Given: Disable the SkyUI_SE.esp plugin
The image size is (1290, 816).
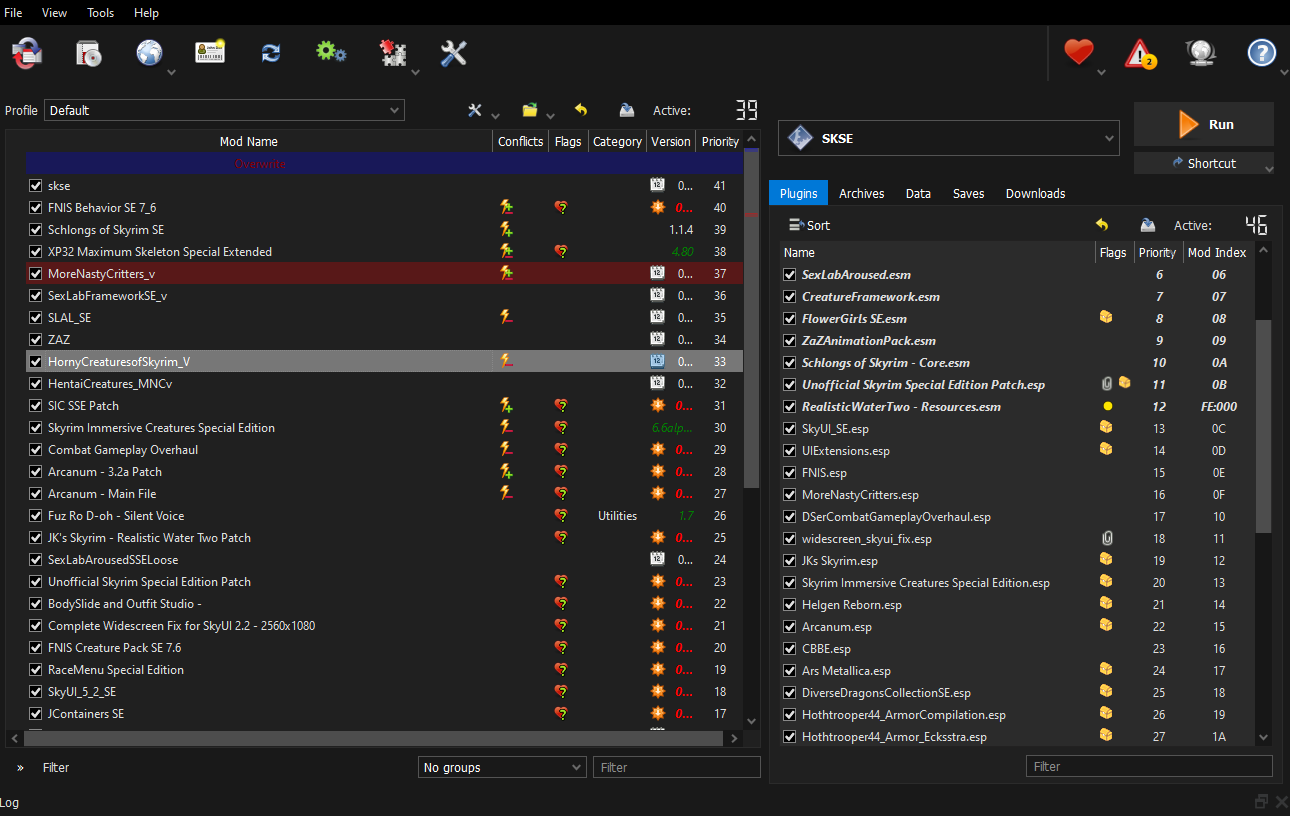Looking at the screenshot, I should coord(790,428).
